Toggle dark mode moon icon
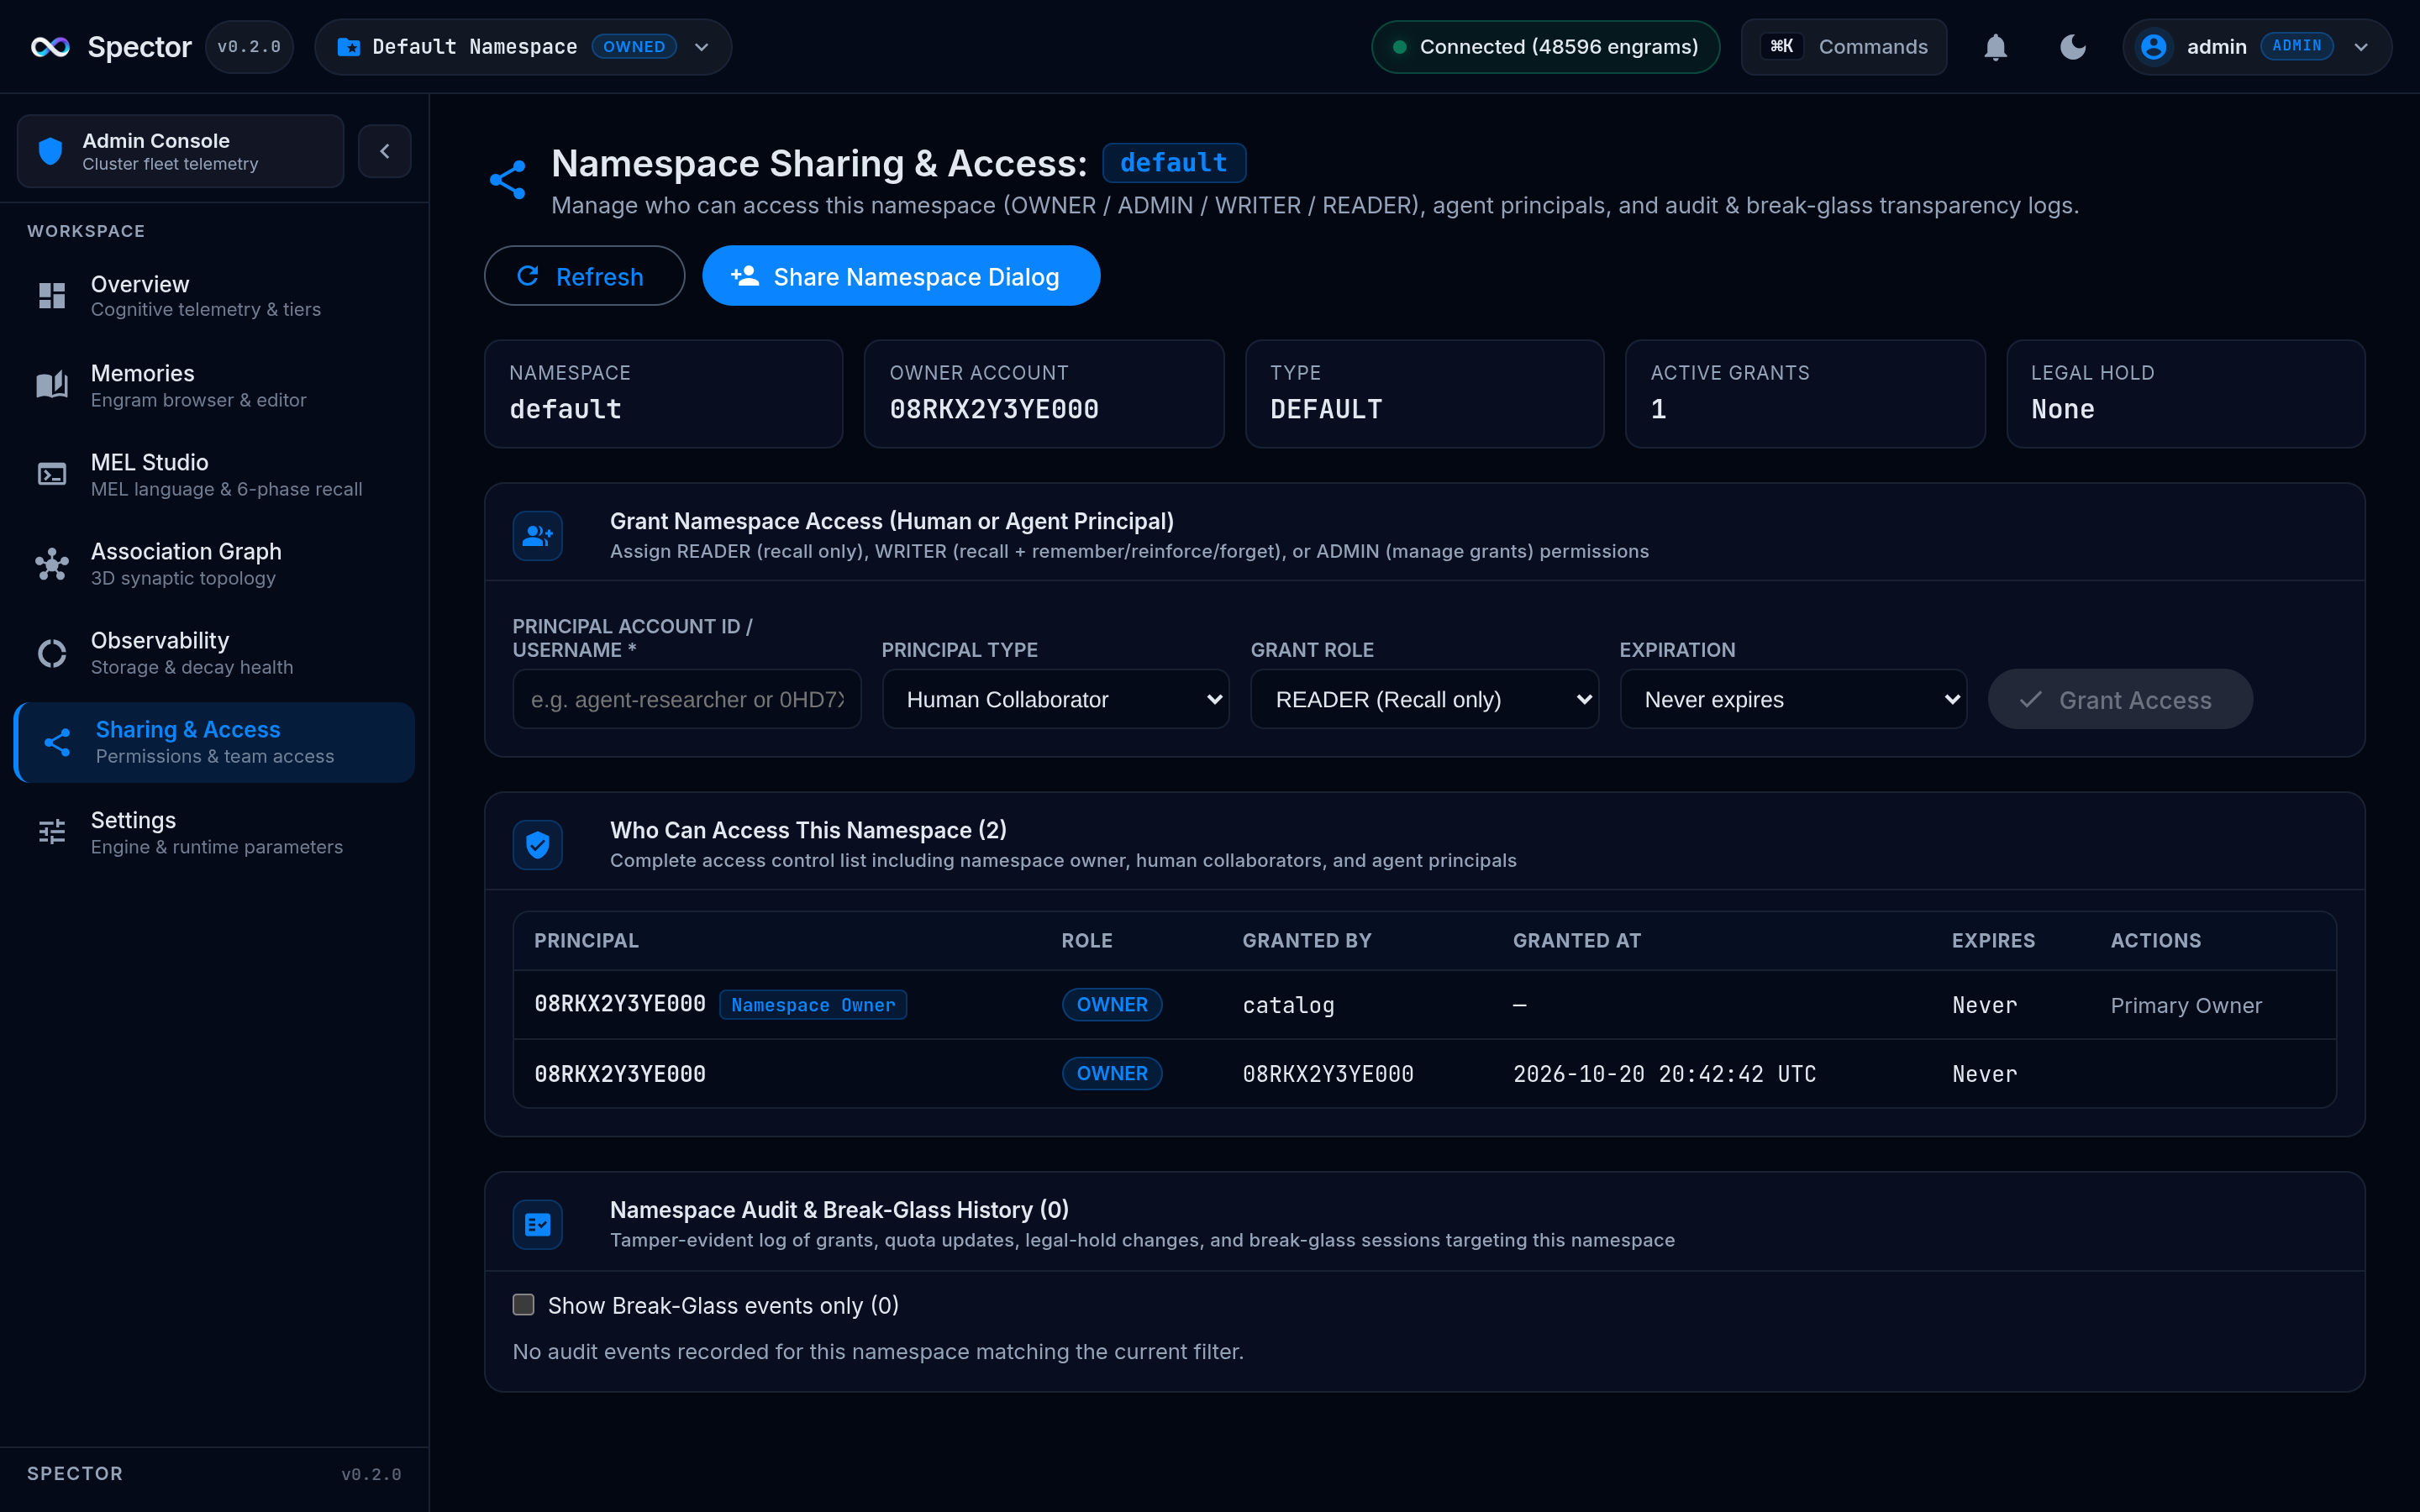This screenshot has width=2420, height=1512. [2073, 47]
